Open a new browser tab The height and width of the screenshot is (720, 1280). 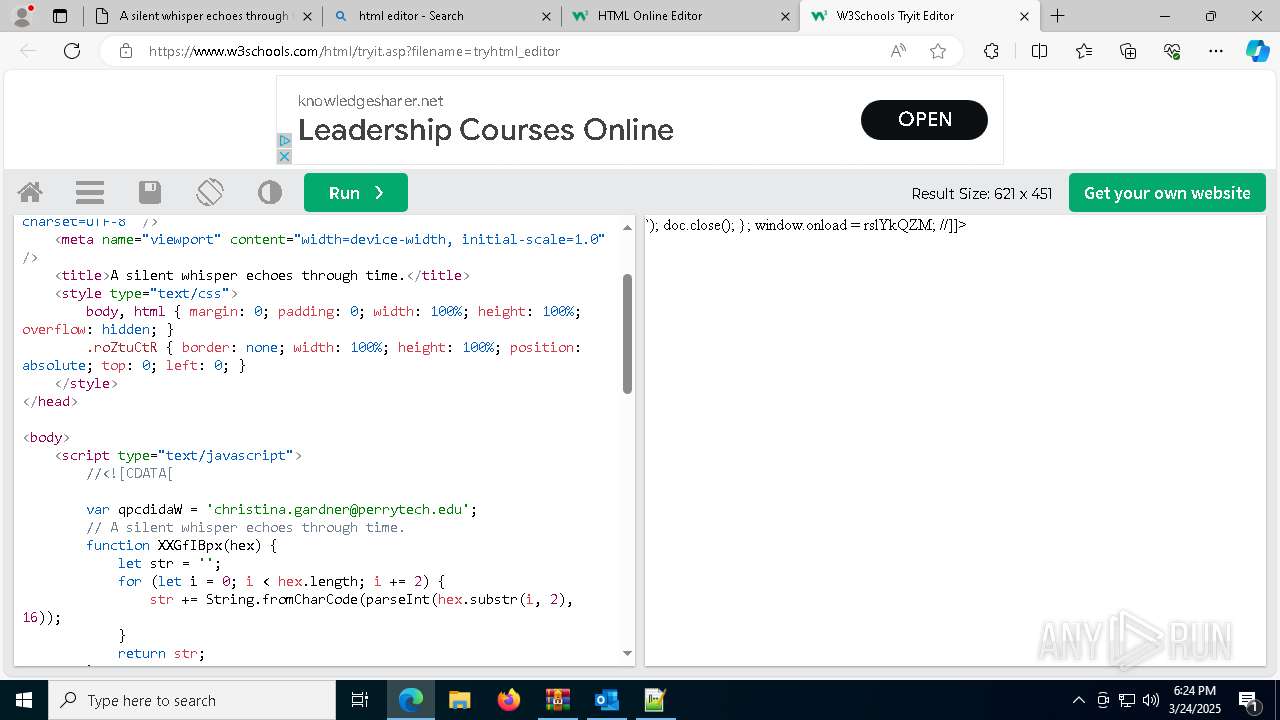point(1057,16)
